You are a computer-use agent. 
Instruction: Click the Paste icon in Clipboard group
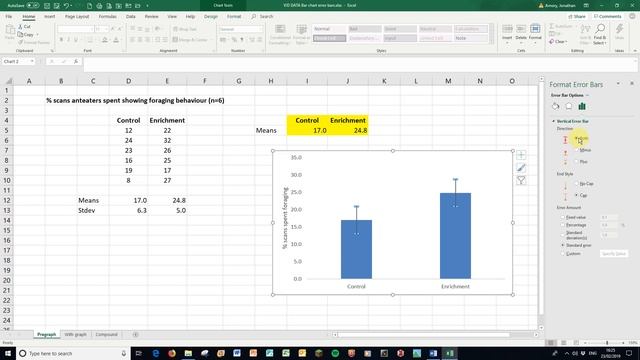[10, 32]
